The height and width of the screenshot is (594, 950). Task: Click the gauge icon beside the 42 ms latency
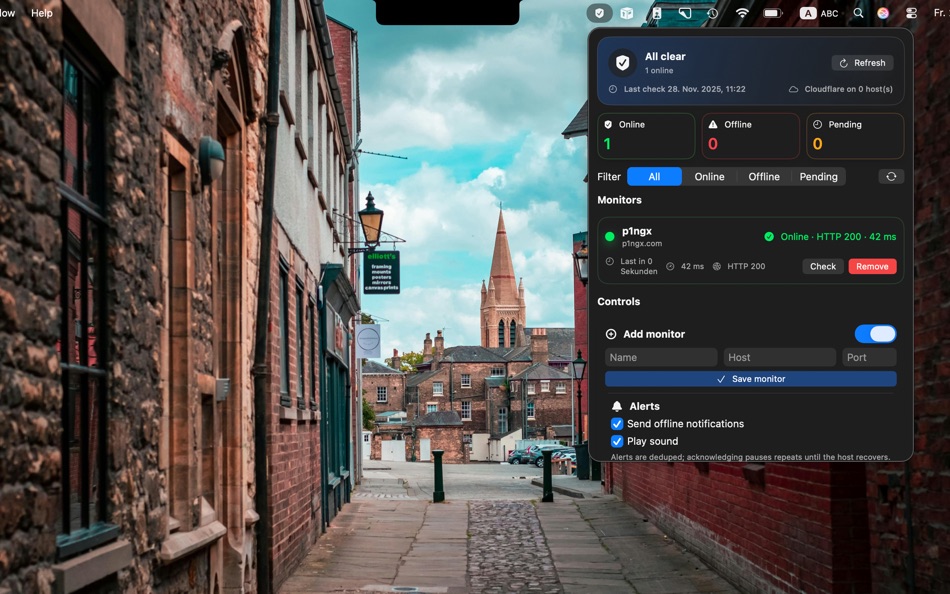click(670, 266)
